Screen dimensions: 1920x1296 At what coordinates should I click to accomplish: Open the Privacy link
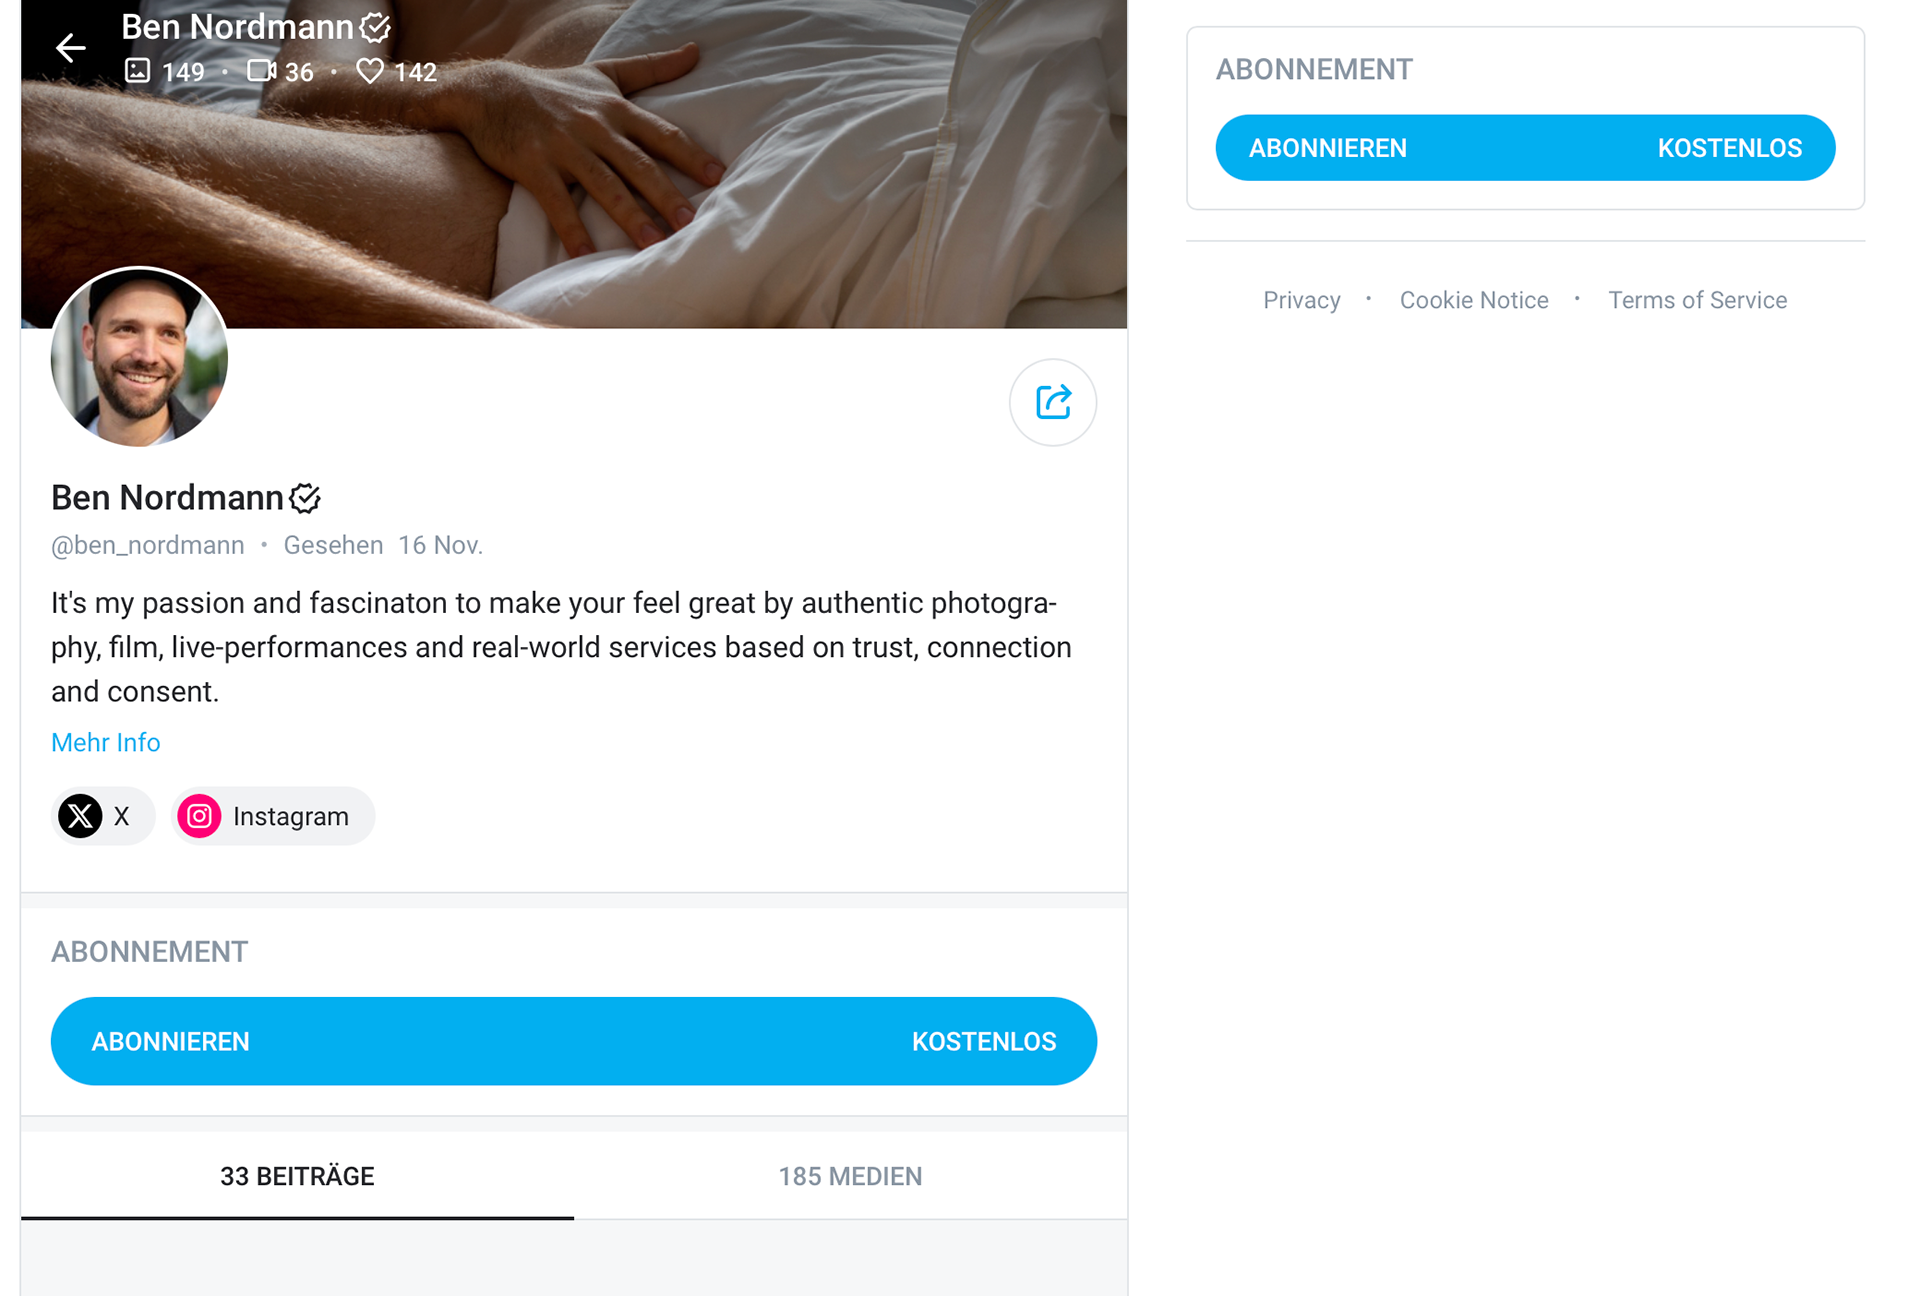tap(1301, 300)
